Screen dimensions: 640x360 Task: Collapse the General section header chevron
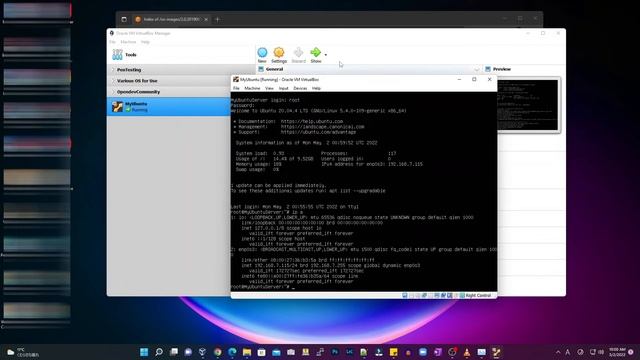pos(477,69)
